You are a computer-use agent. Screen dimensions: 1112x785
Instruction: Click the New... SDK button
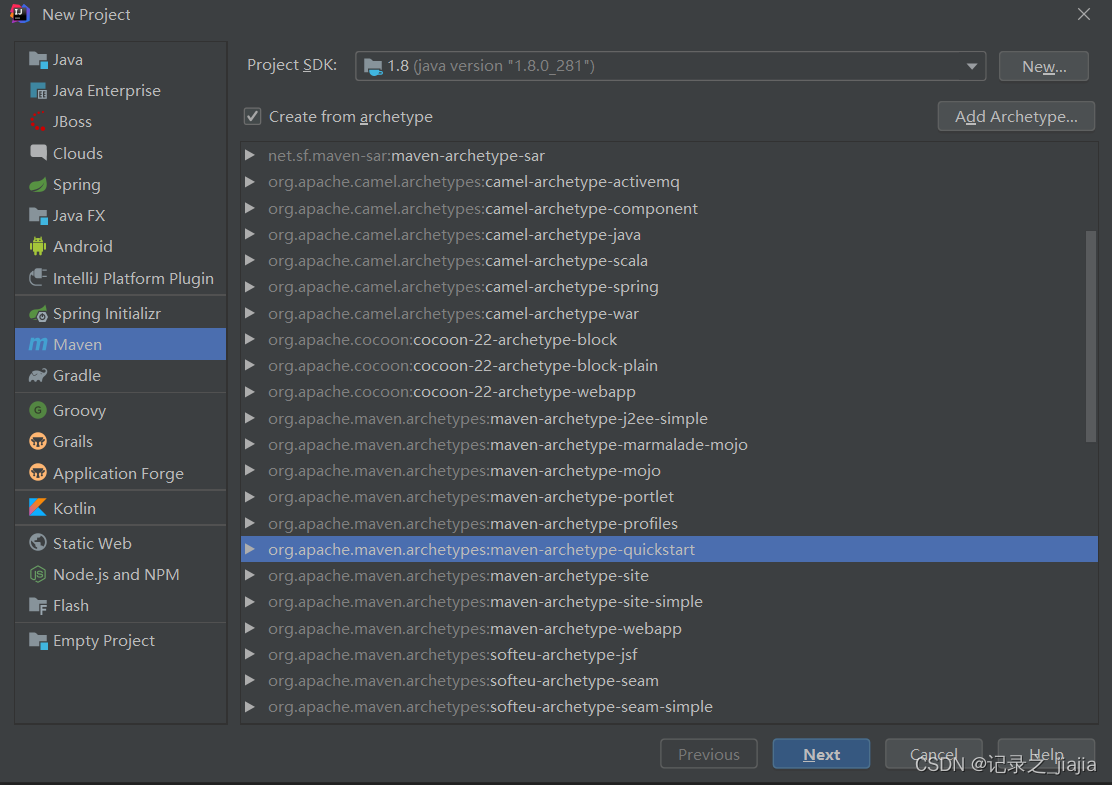[x=1043, y=66]
